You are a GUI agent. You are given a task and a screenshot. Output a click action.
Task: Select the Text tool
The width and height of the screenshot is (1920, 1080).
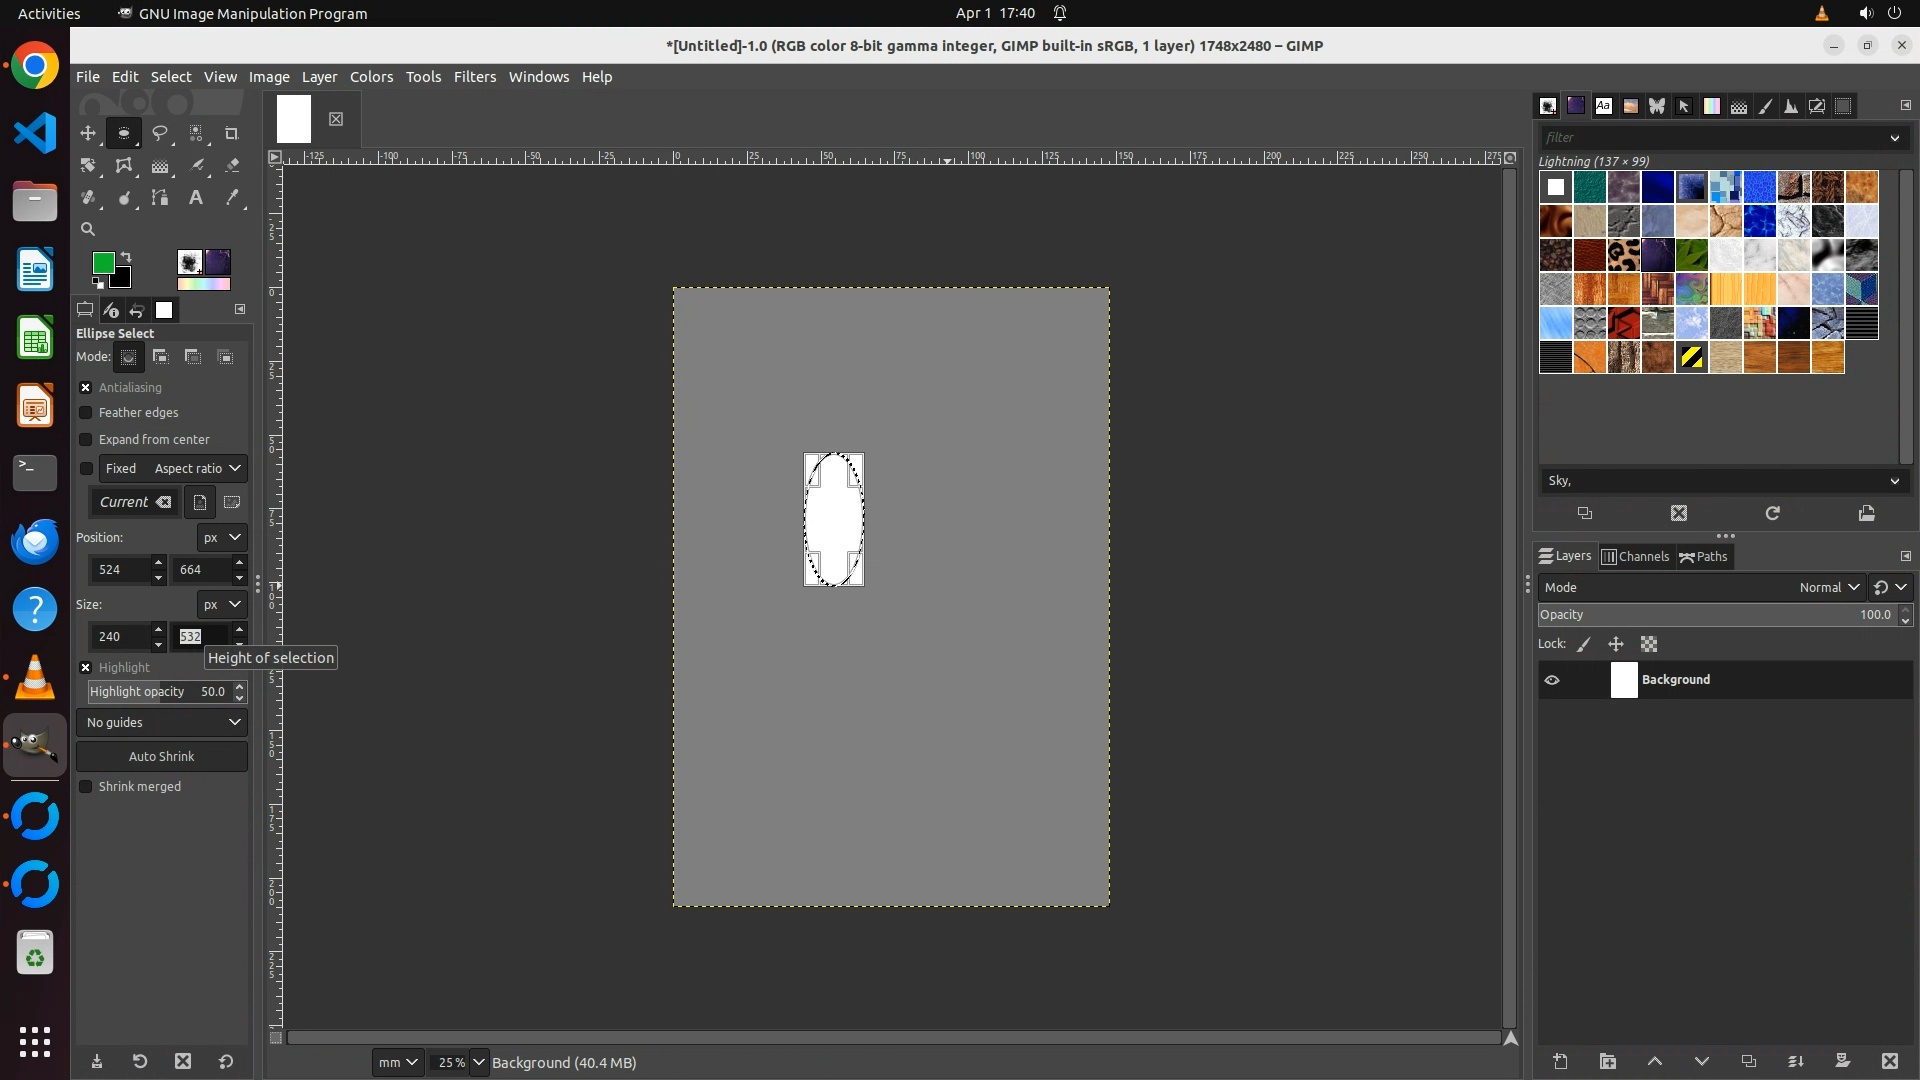[x=196, y=198]
